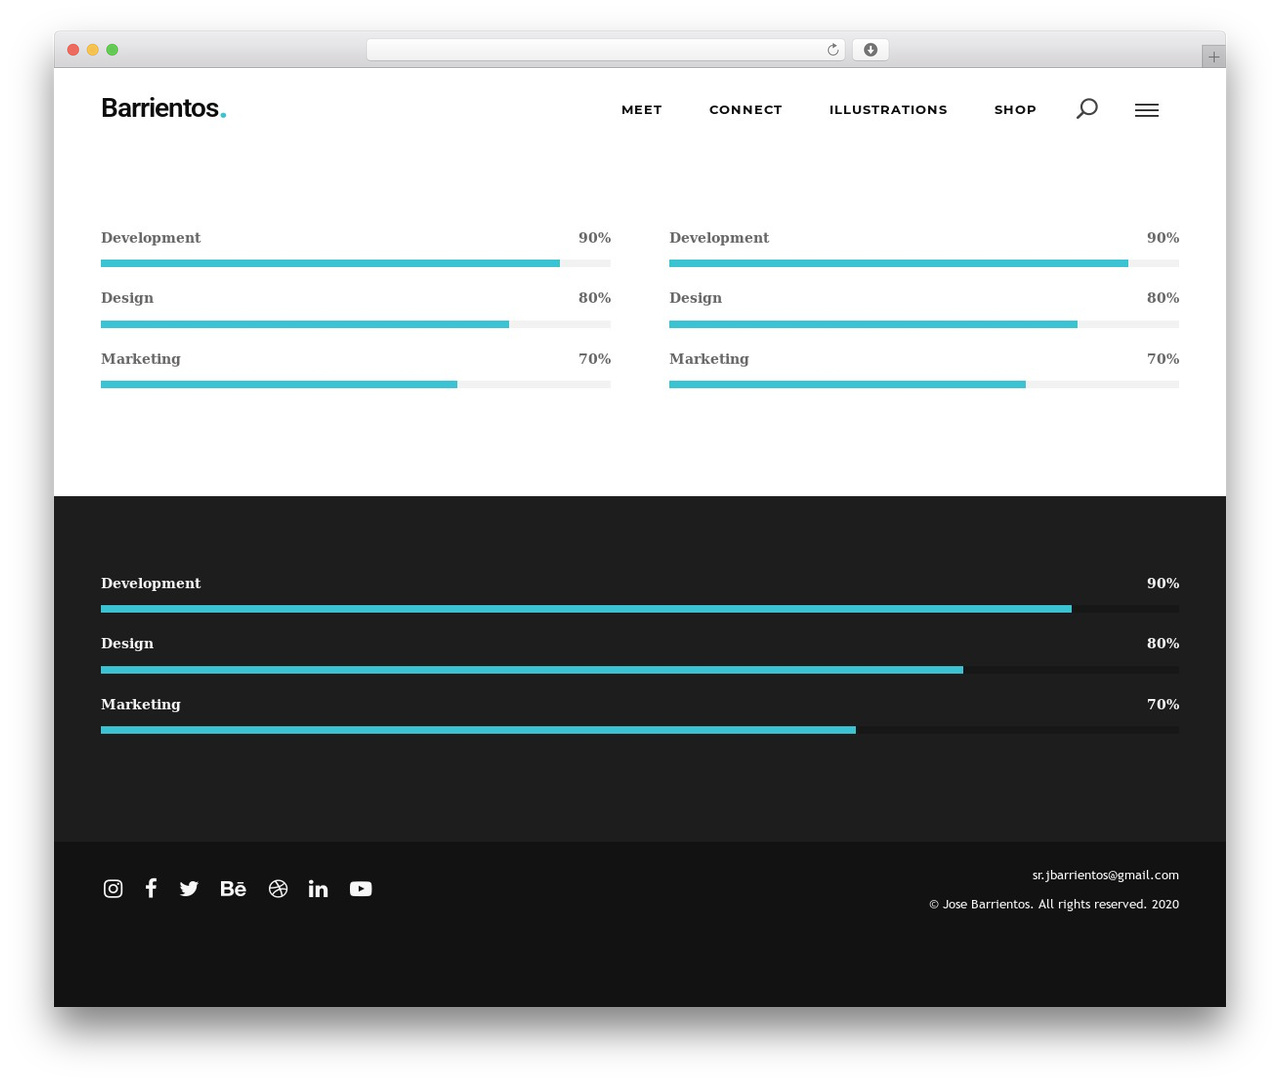Click the Development label in dark section
The image size is (1280, 1084).
[x=151, y=583]
